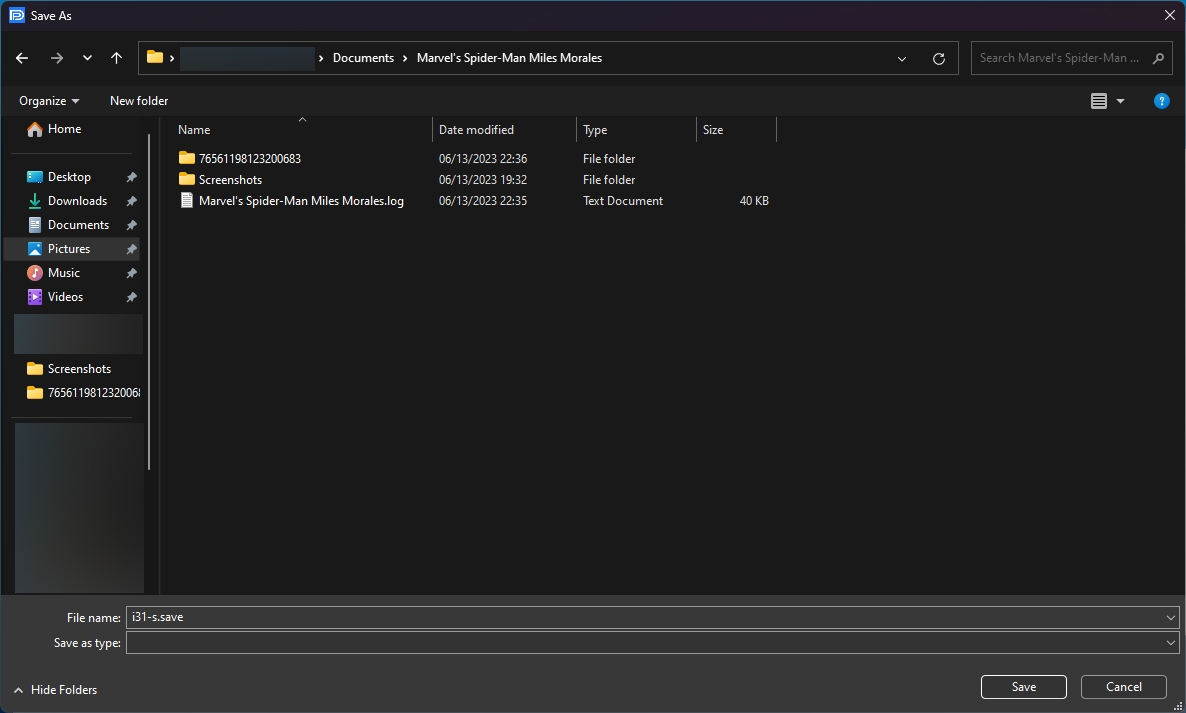Image resolution: width=1186 pixels, height=713 pixels.
Task: Open the Save as type combo box
Action: pyautogui.click(x=652, y=643)
